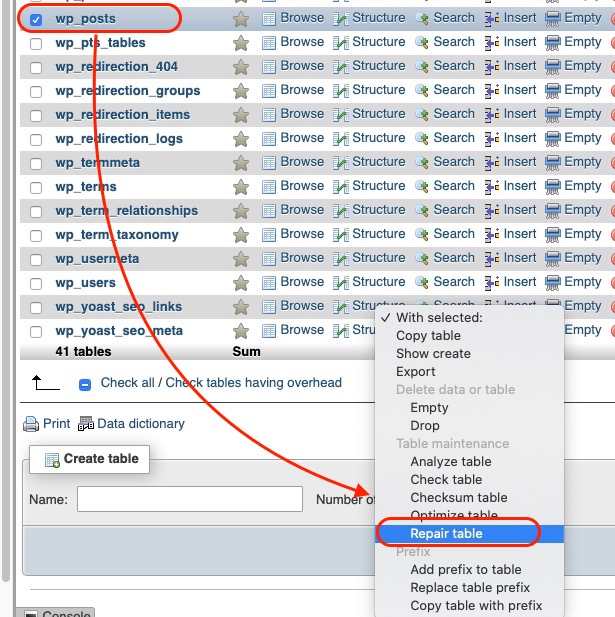Click Search icon in wp_term_relationships row

[422, 211]
